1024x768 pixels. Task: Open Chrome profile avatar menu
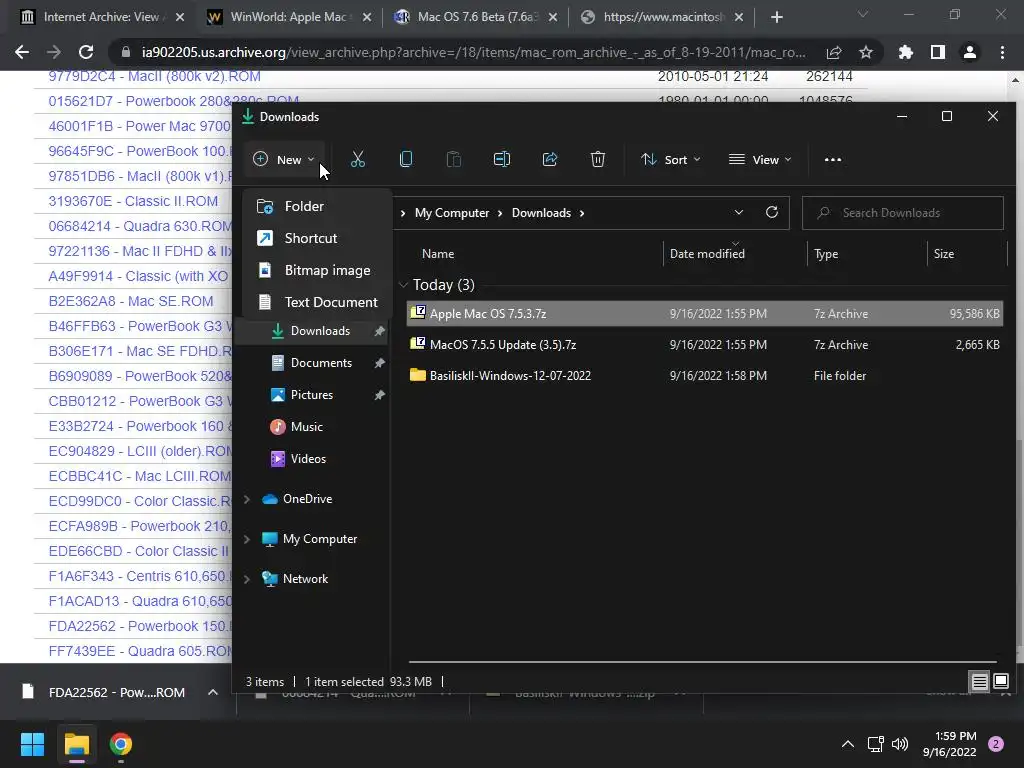click(x=970, y=52)
